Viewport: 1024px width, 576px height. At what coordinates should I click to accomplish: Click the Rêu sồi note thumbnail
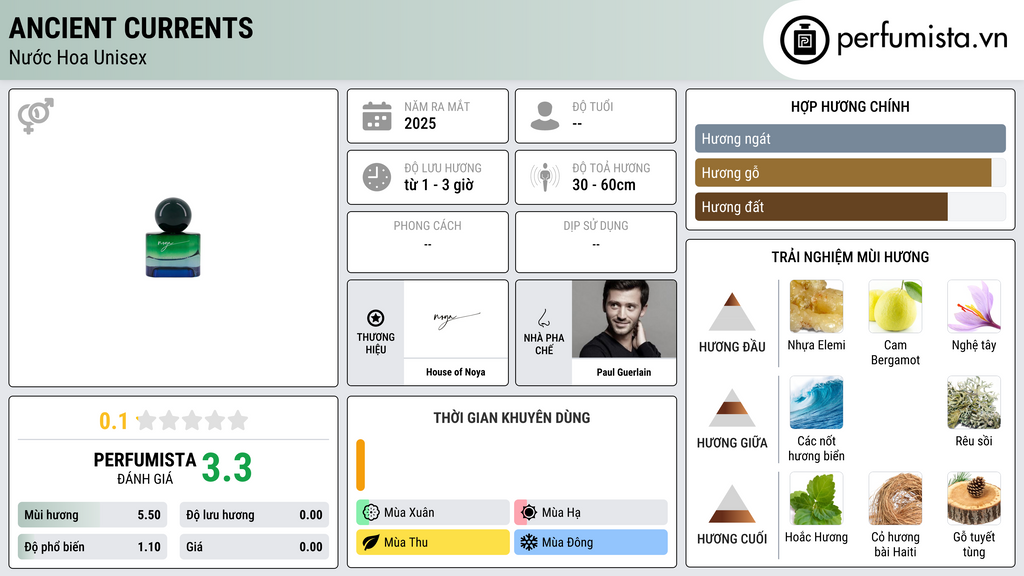tap(974, 403)
